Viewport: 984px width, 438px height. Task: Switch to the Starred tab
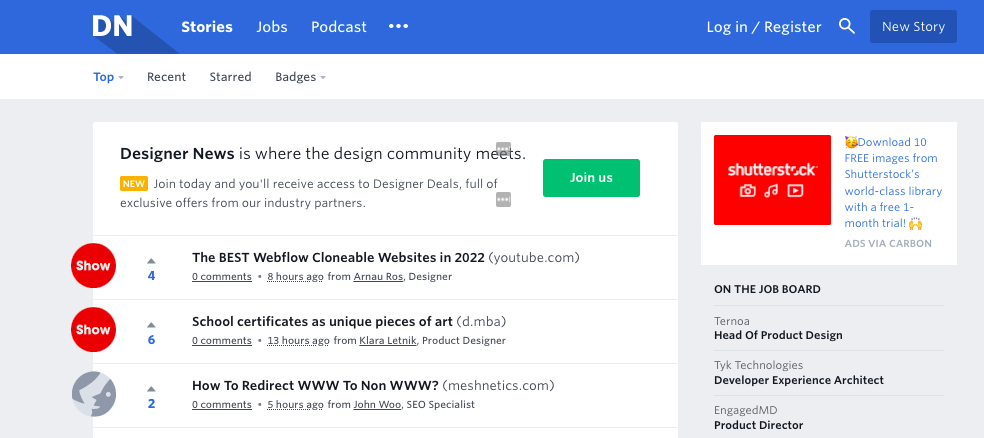230,77
